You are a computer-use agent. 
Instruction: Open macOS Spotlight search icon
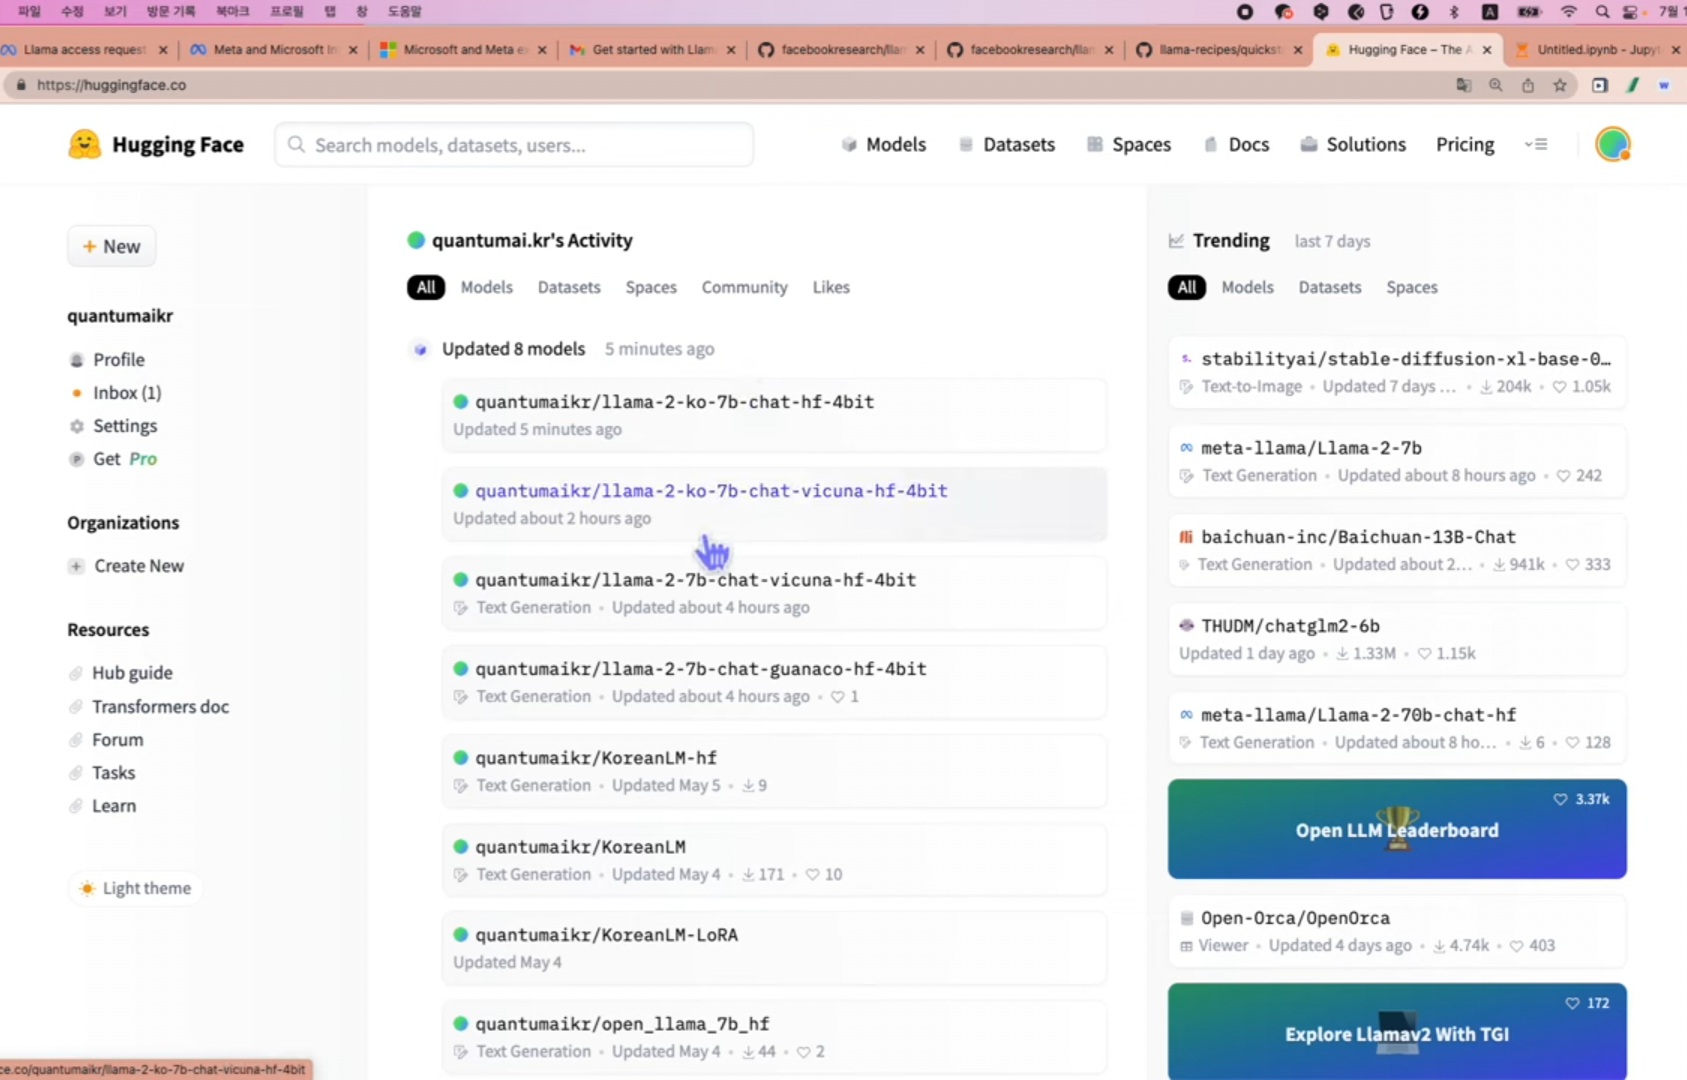coord(1603,12)
